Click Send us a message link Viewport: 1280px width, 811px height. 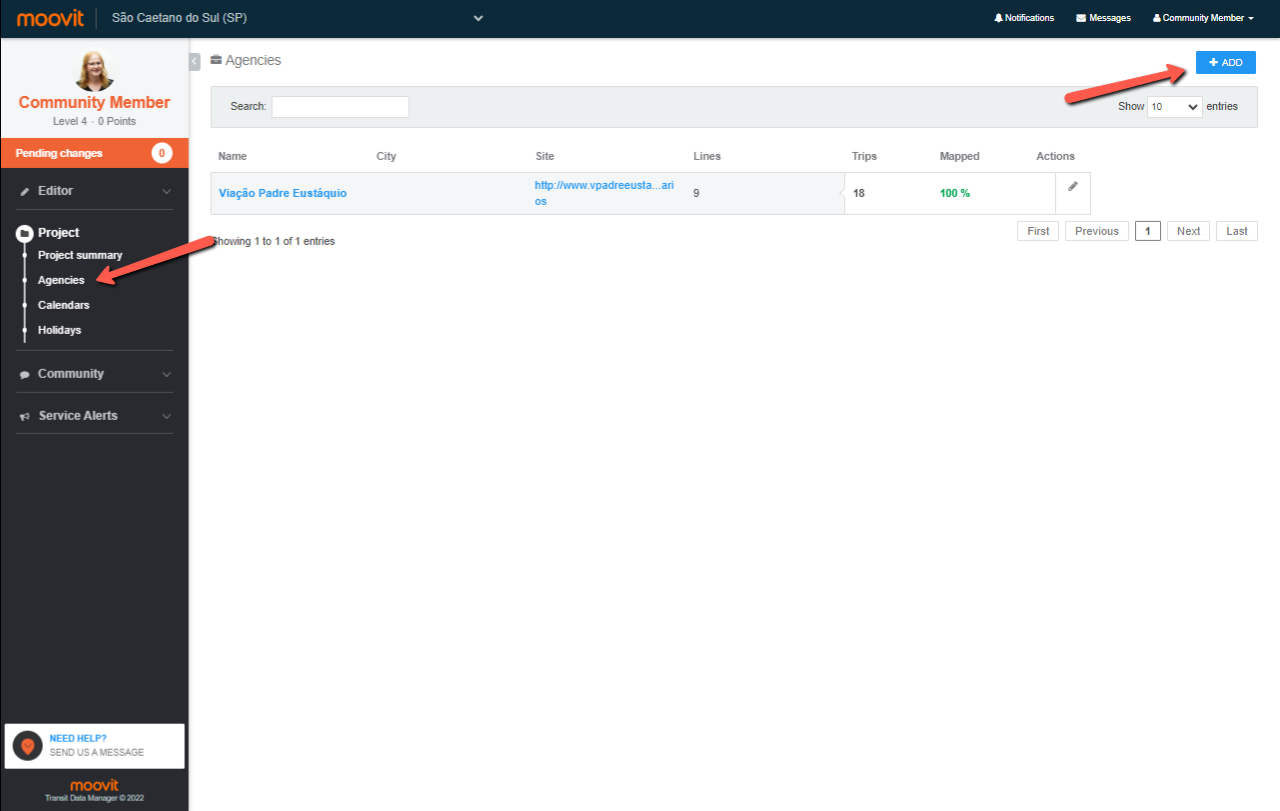pyautogui.click(x=97, y=752)
